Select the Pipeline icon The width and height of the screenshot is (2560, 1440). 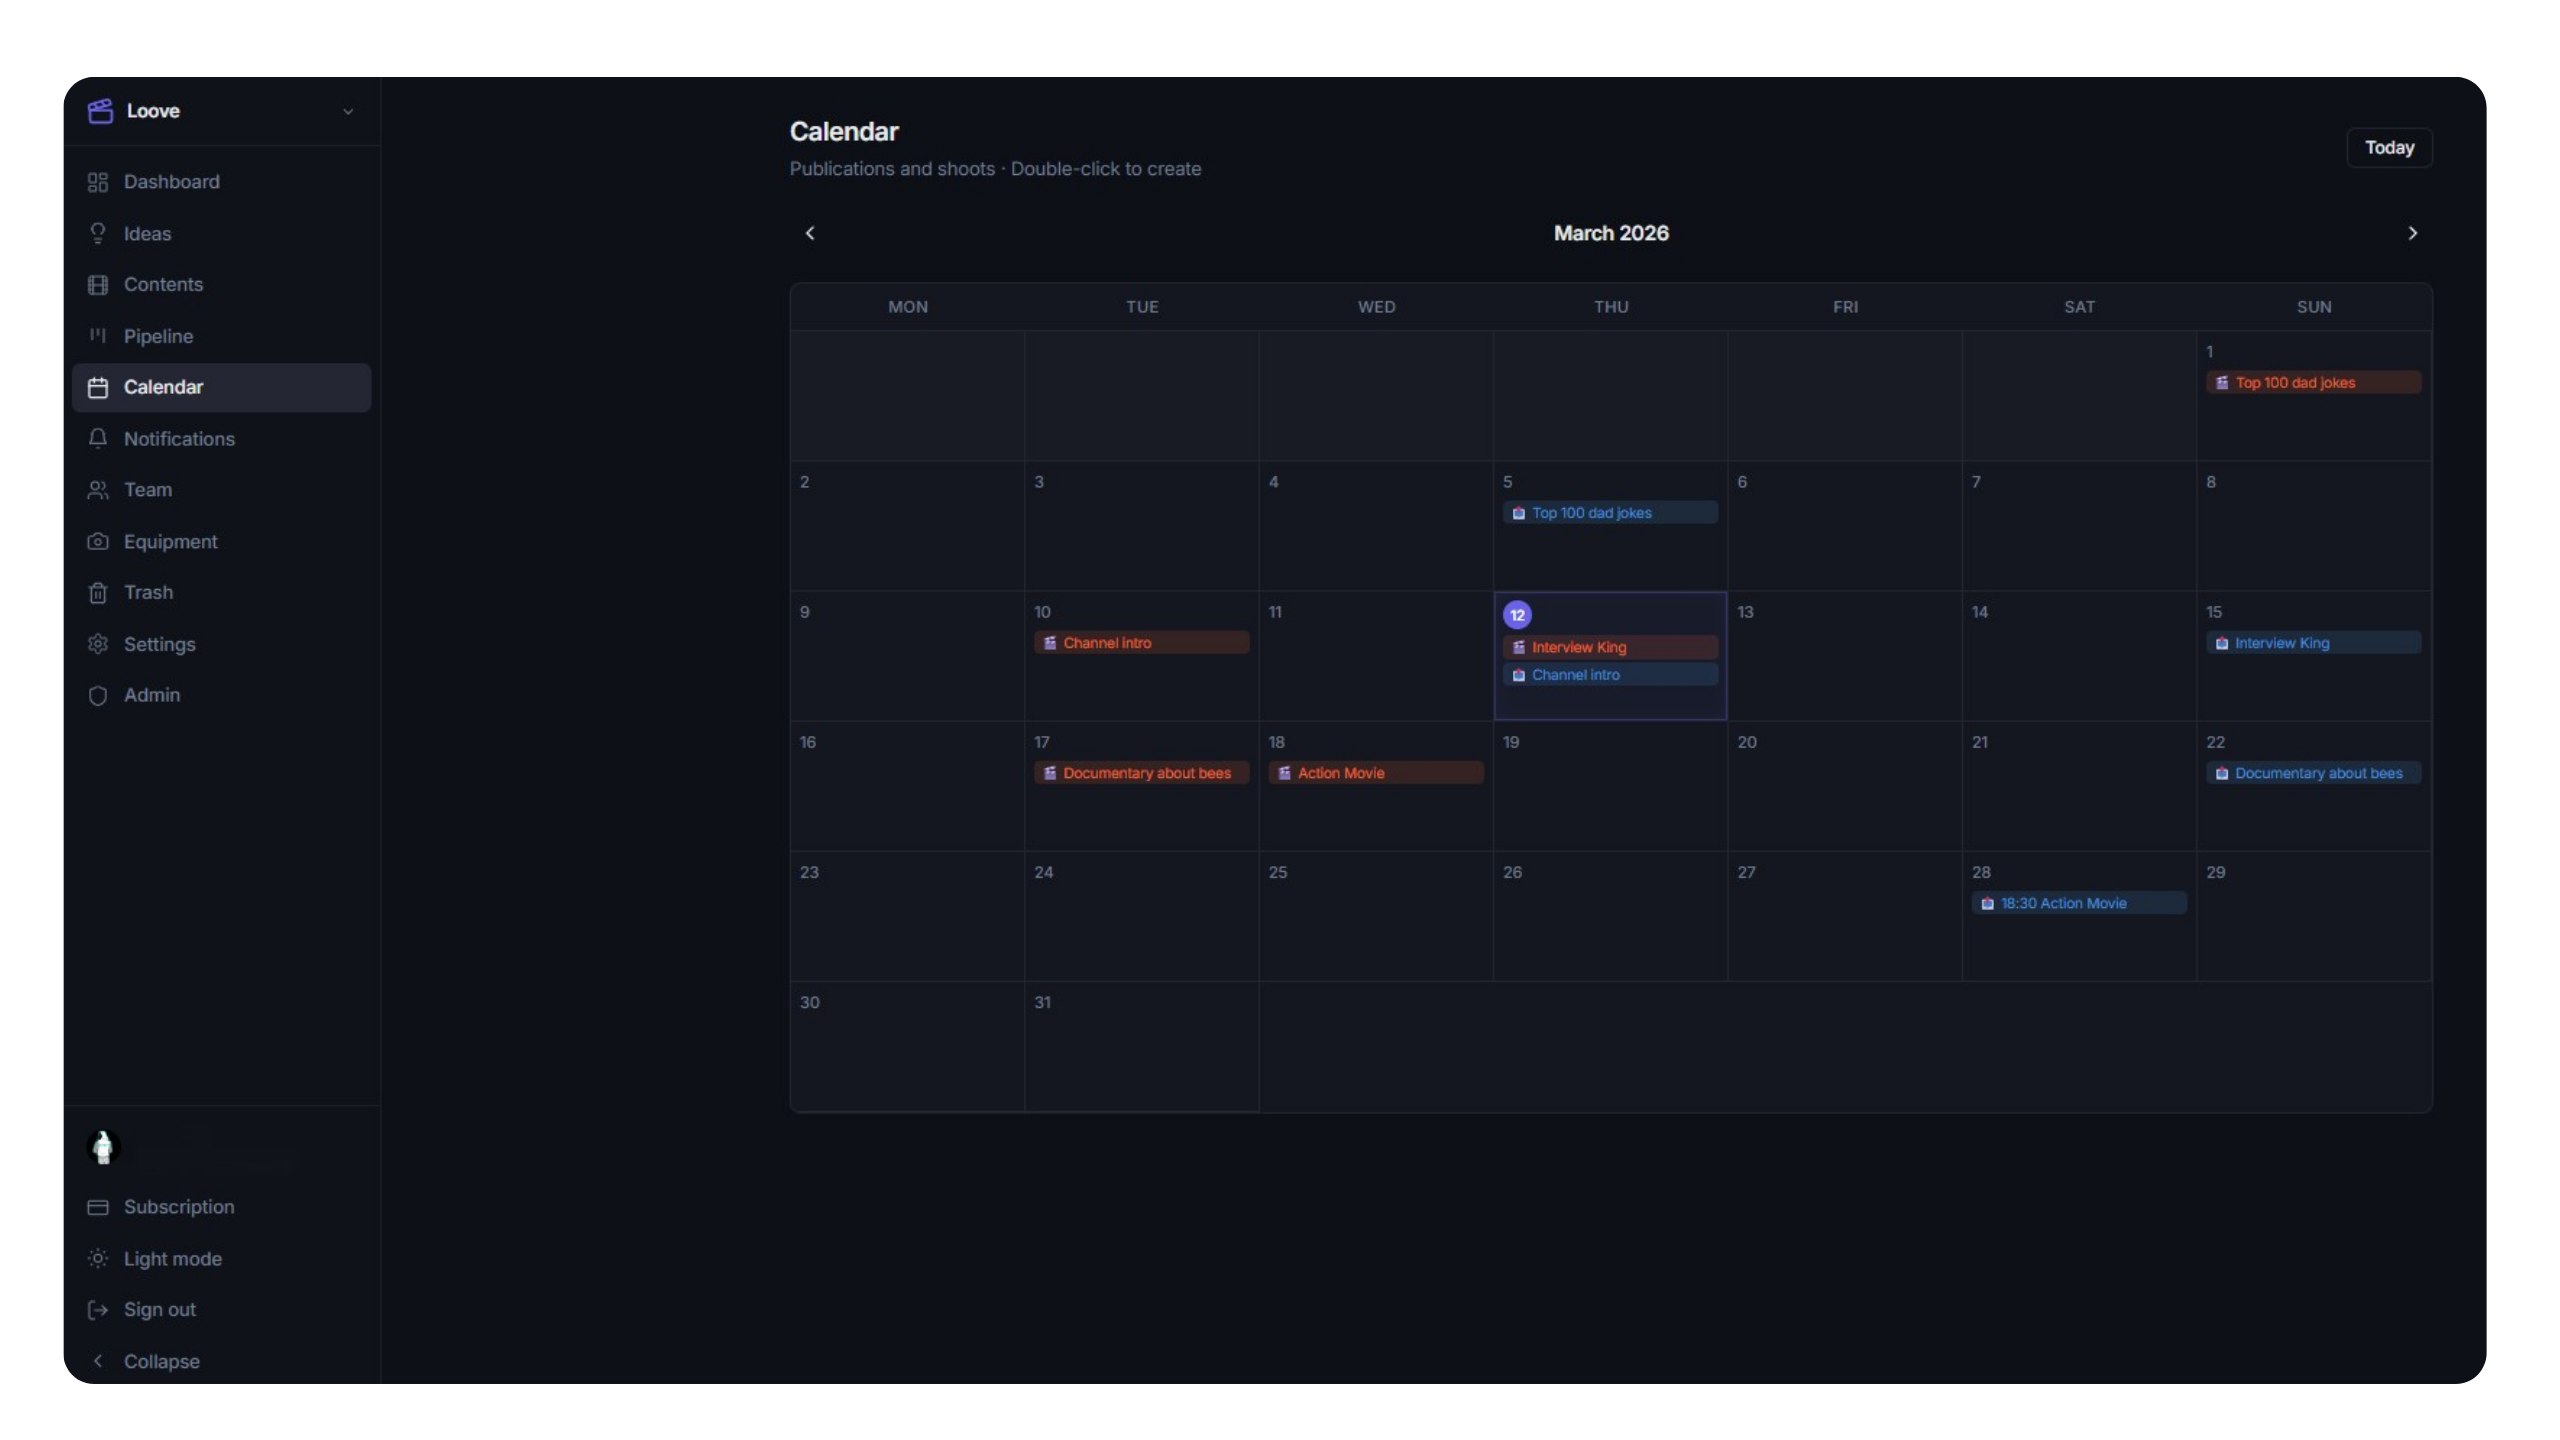(x=97, y=336)
